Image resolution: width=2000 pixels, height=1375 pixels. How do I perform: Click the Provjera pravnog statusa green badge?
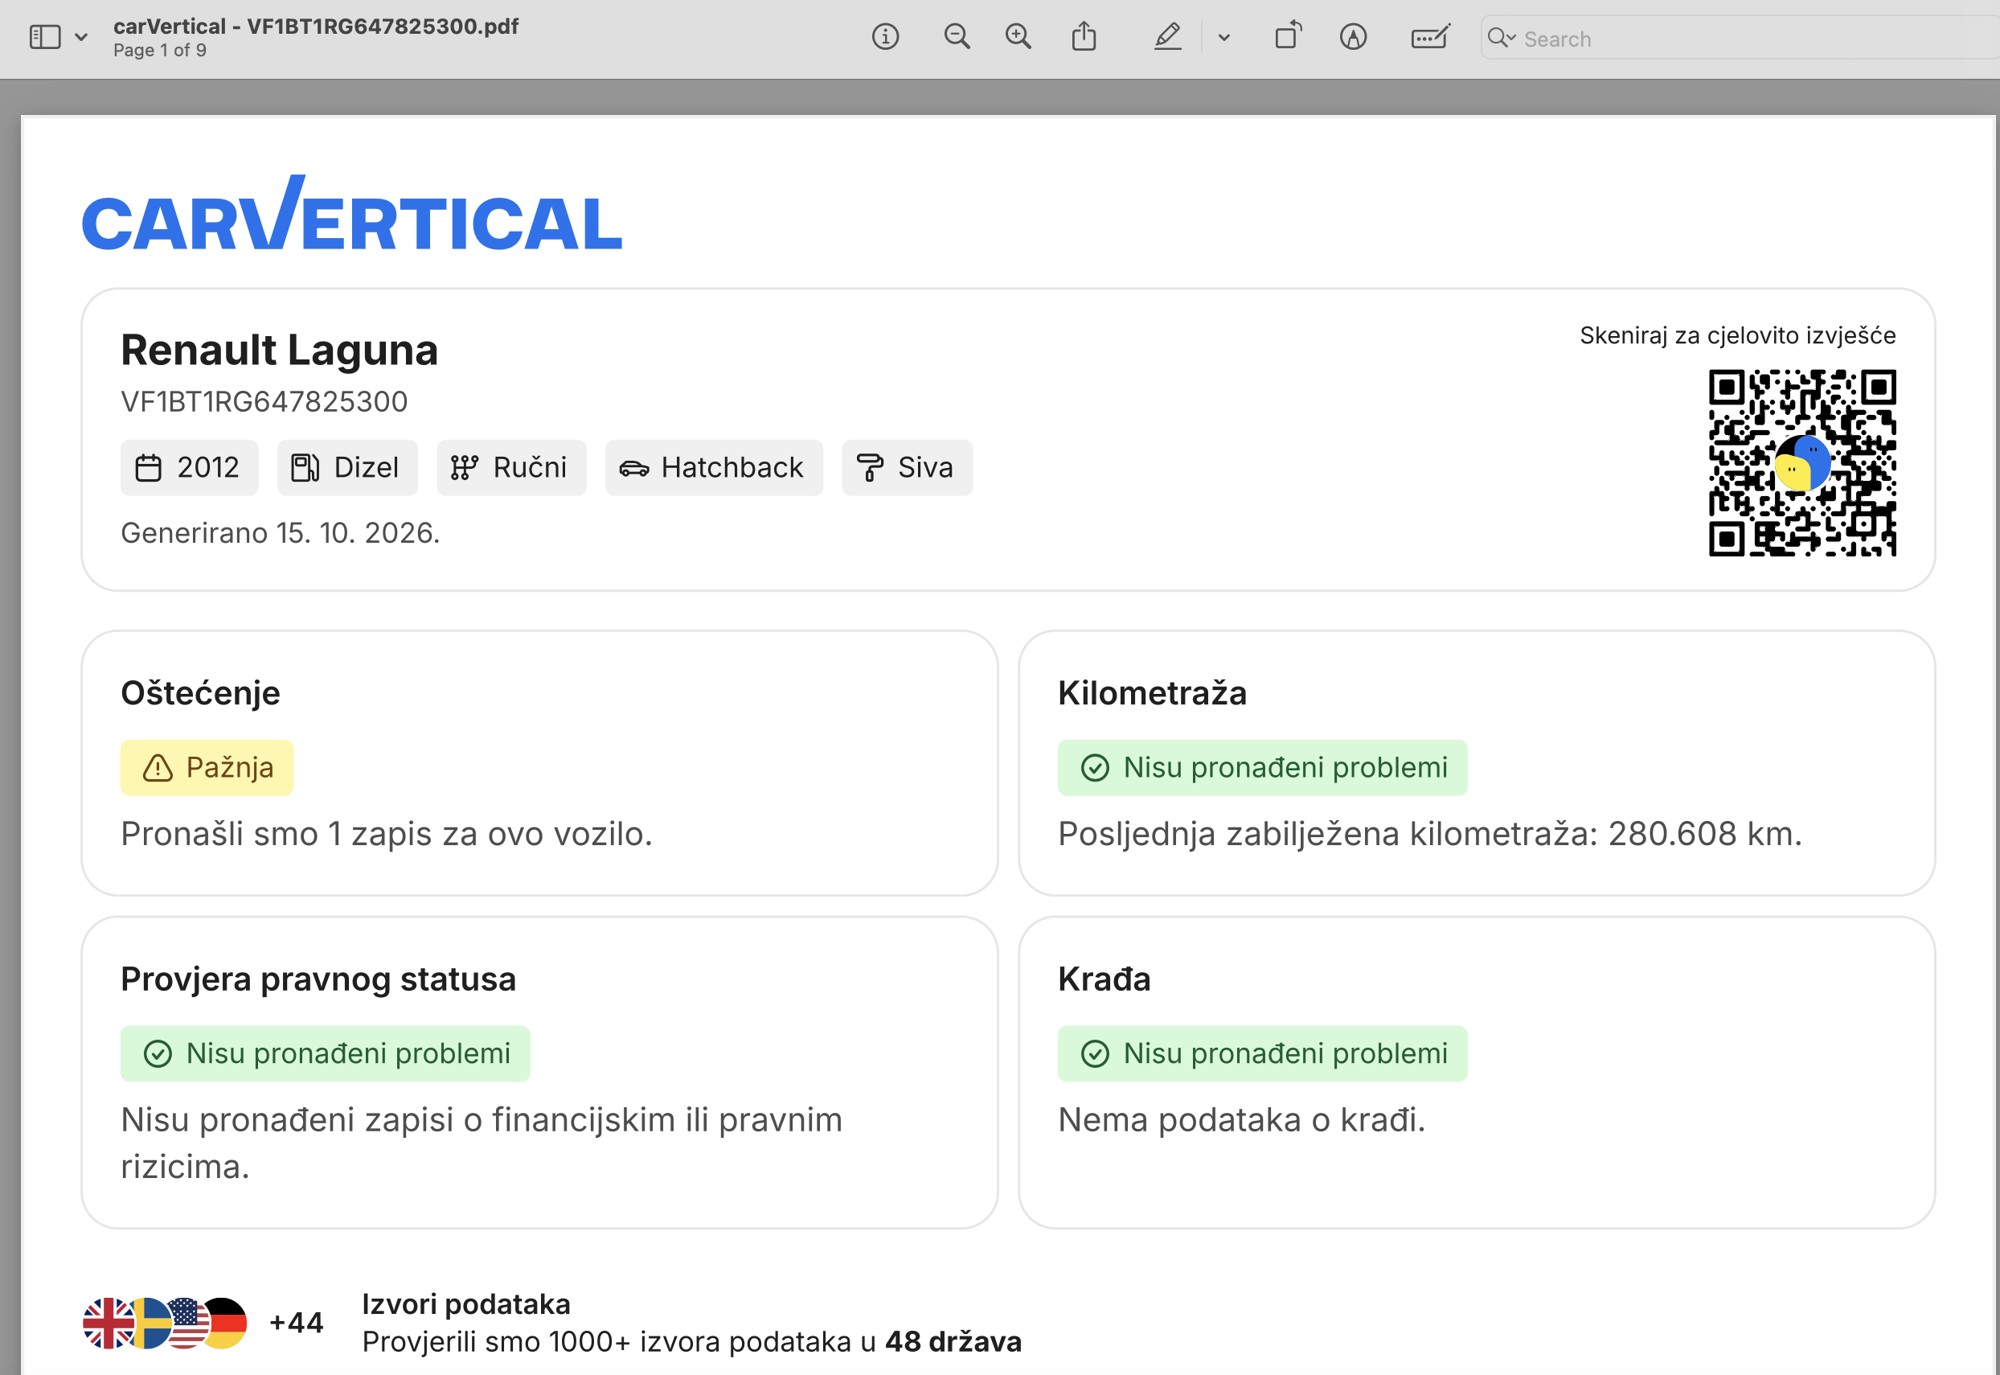pyautogui.click(x=325, y=1053)
